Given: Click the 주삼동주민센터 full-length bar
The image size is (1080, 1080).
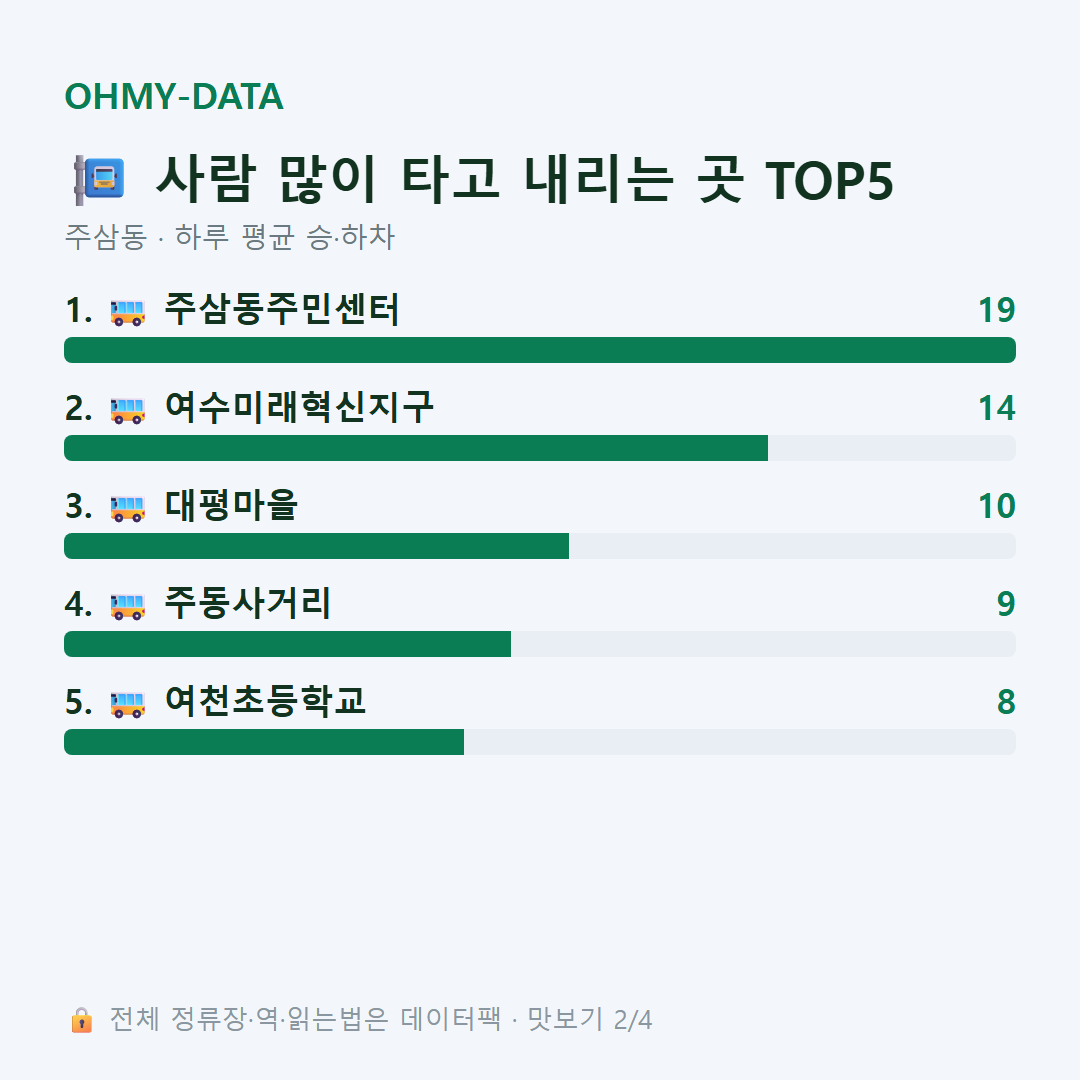Looking at the screenshot, I should point(540,350).
